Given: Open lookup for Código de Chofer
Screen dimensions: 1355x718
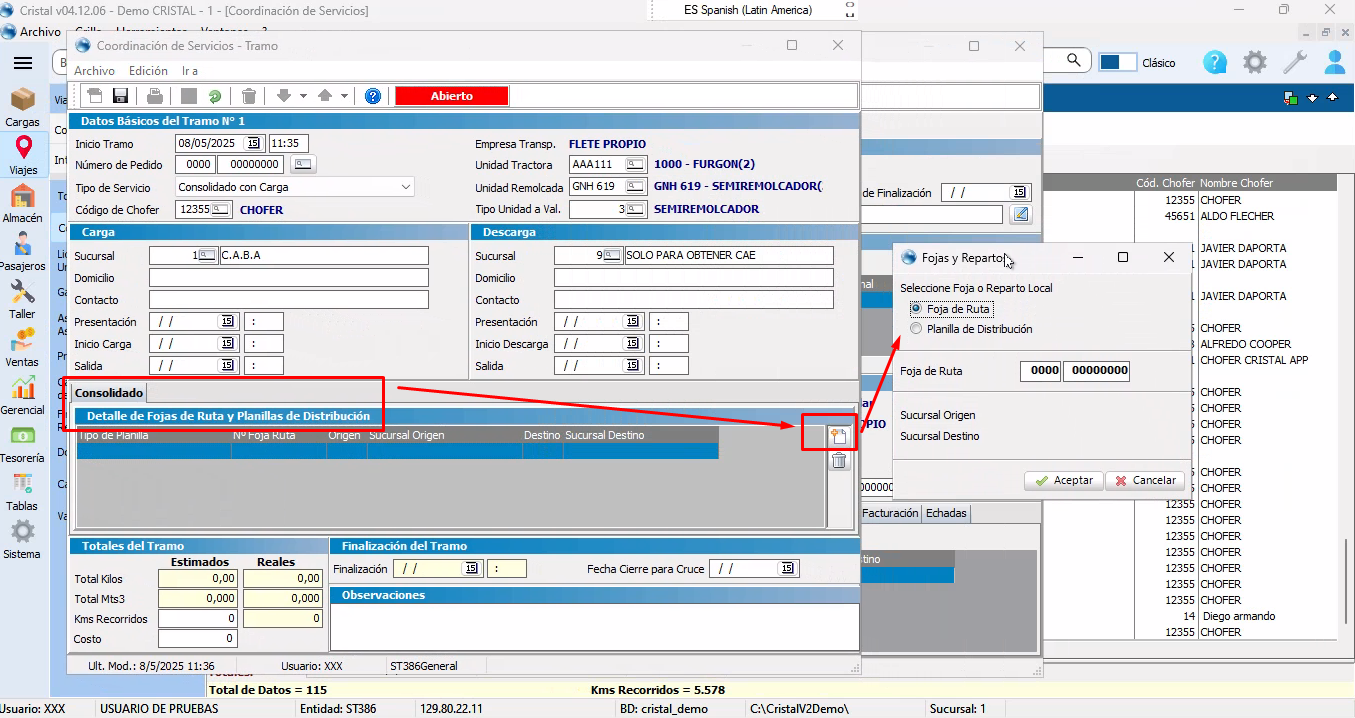Looking at the screenshot, I should (221, 209).
